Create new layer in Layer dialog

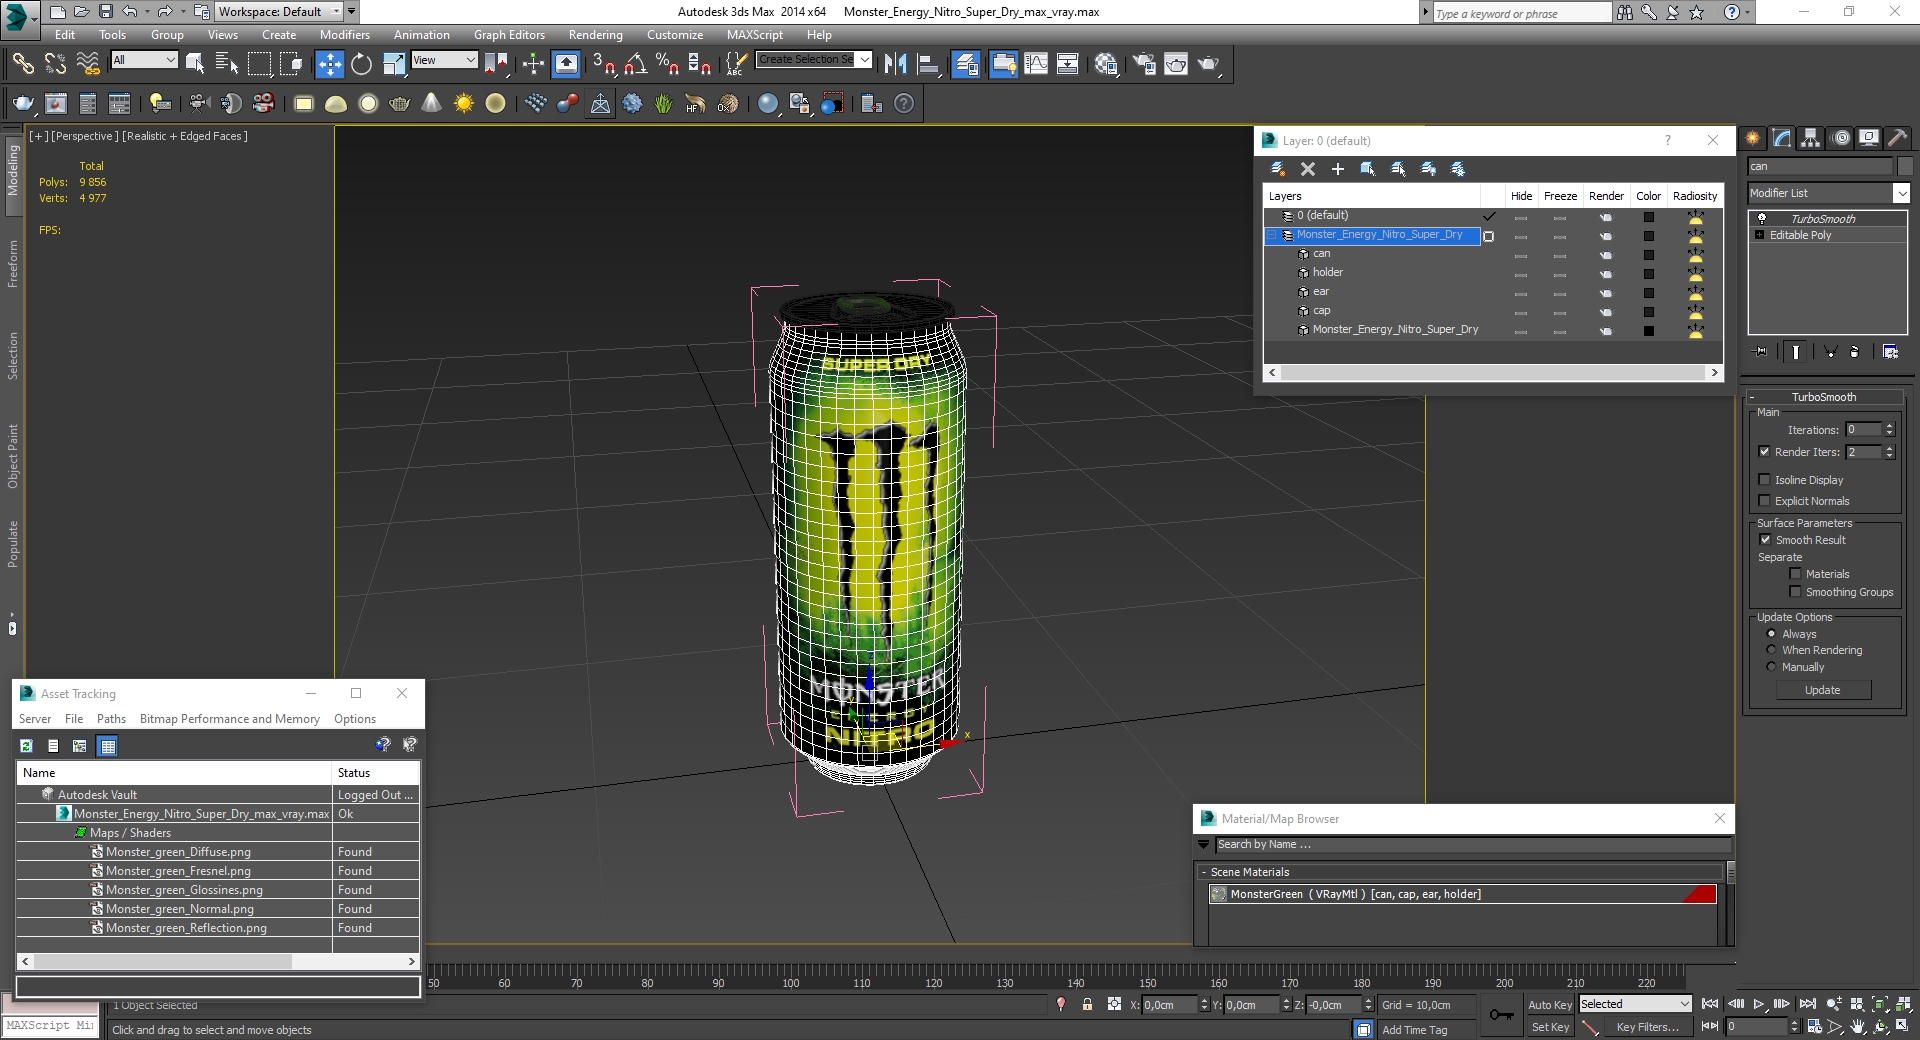pos(1277,169)
